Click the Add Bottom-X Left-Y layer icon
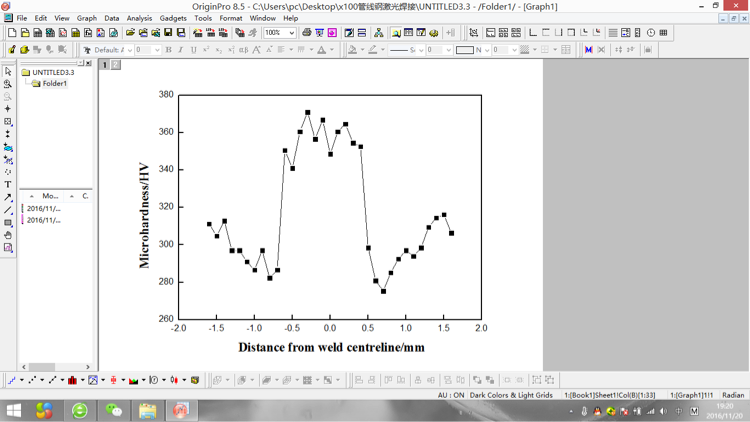Image resolution: width=750 pixels, height=422 pixels. (532, 33)
